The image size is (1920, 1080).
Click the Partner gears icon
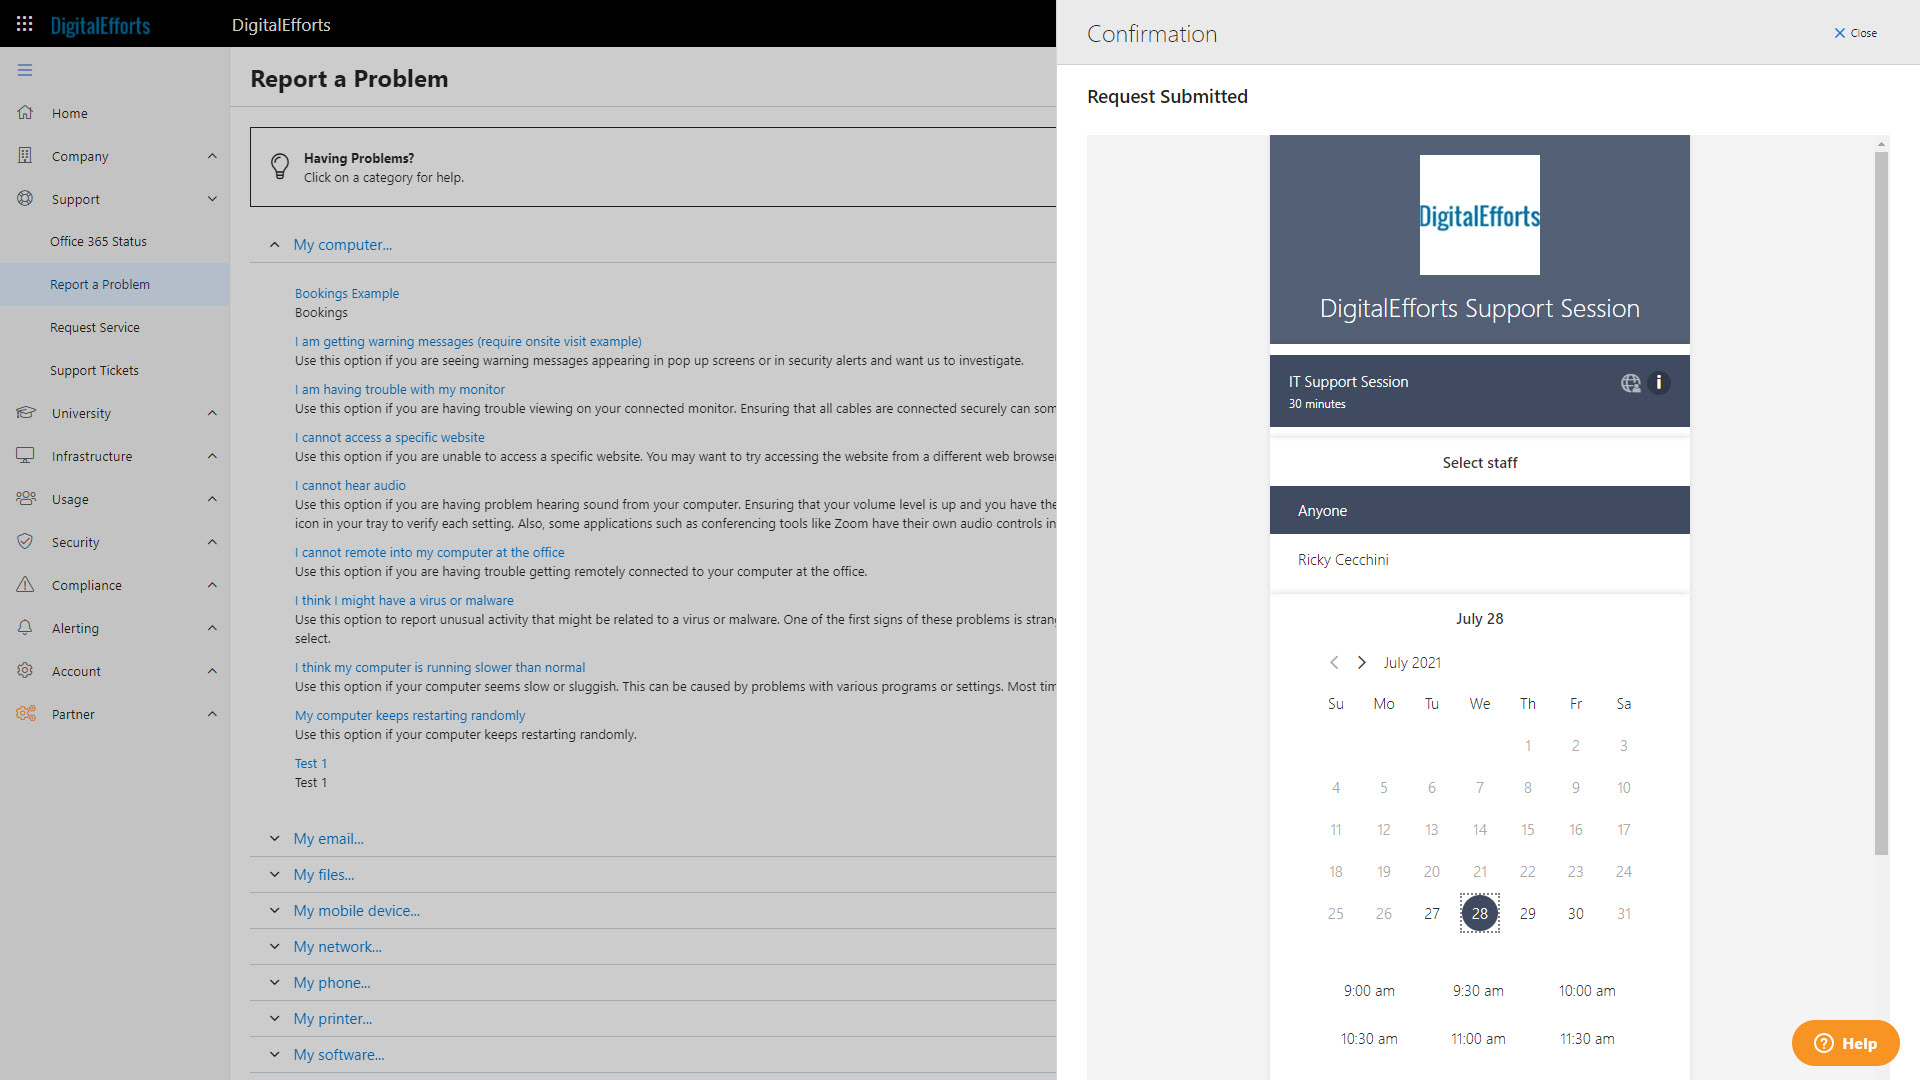tap(25, 714)
